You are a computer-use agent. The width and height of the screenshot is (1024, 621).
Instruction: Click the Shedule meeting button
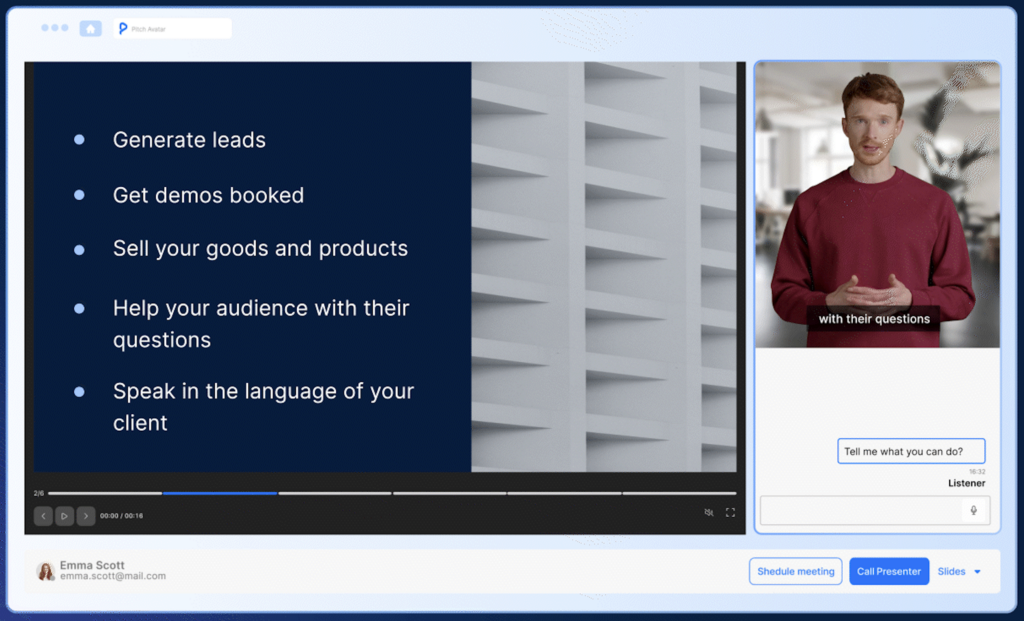pos(795,571)
